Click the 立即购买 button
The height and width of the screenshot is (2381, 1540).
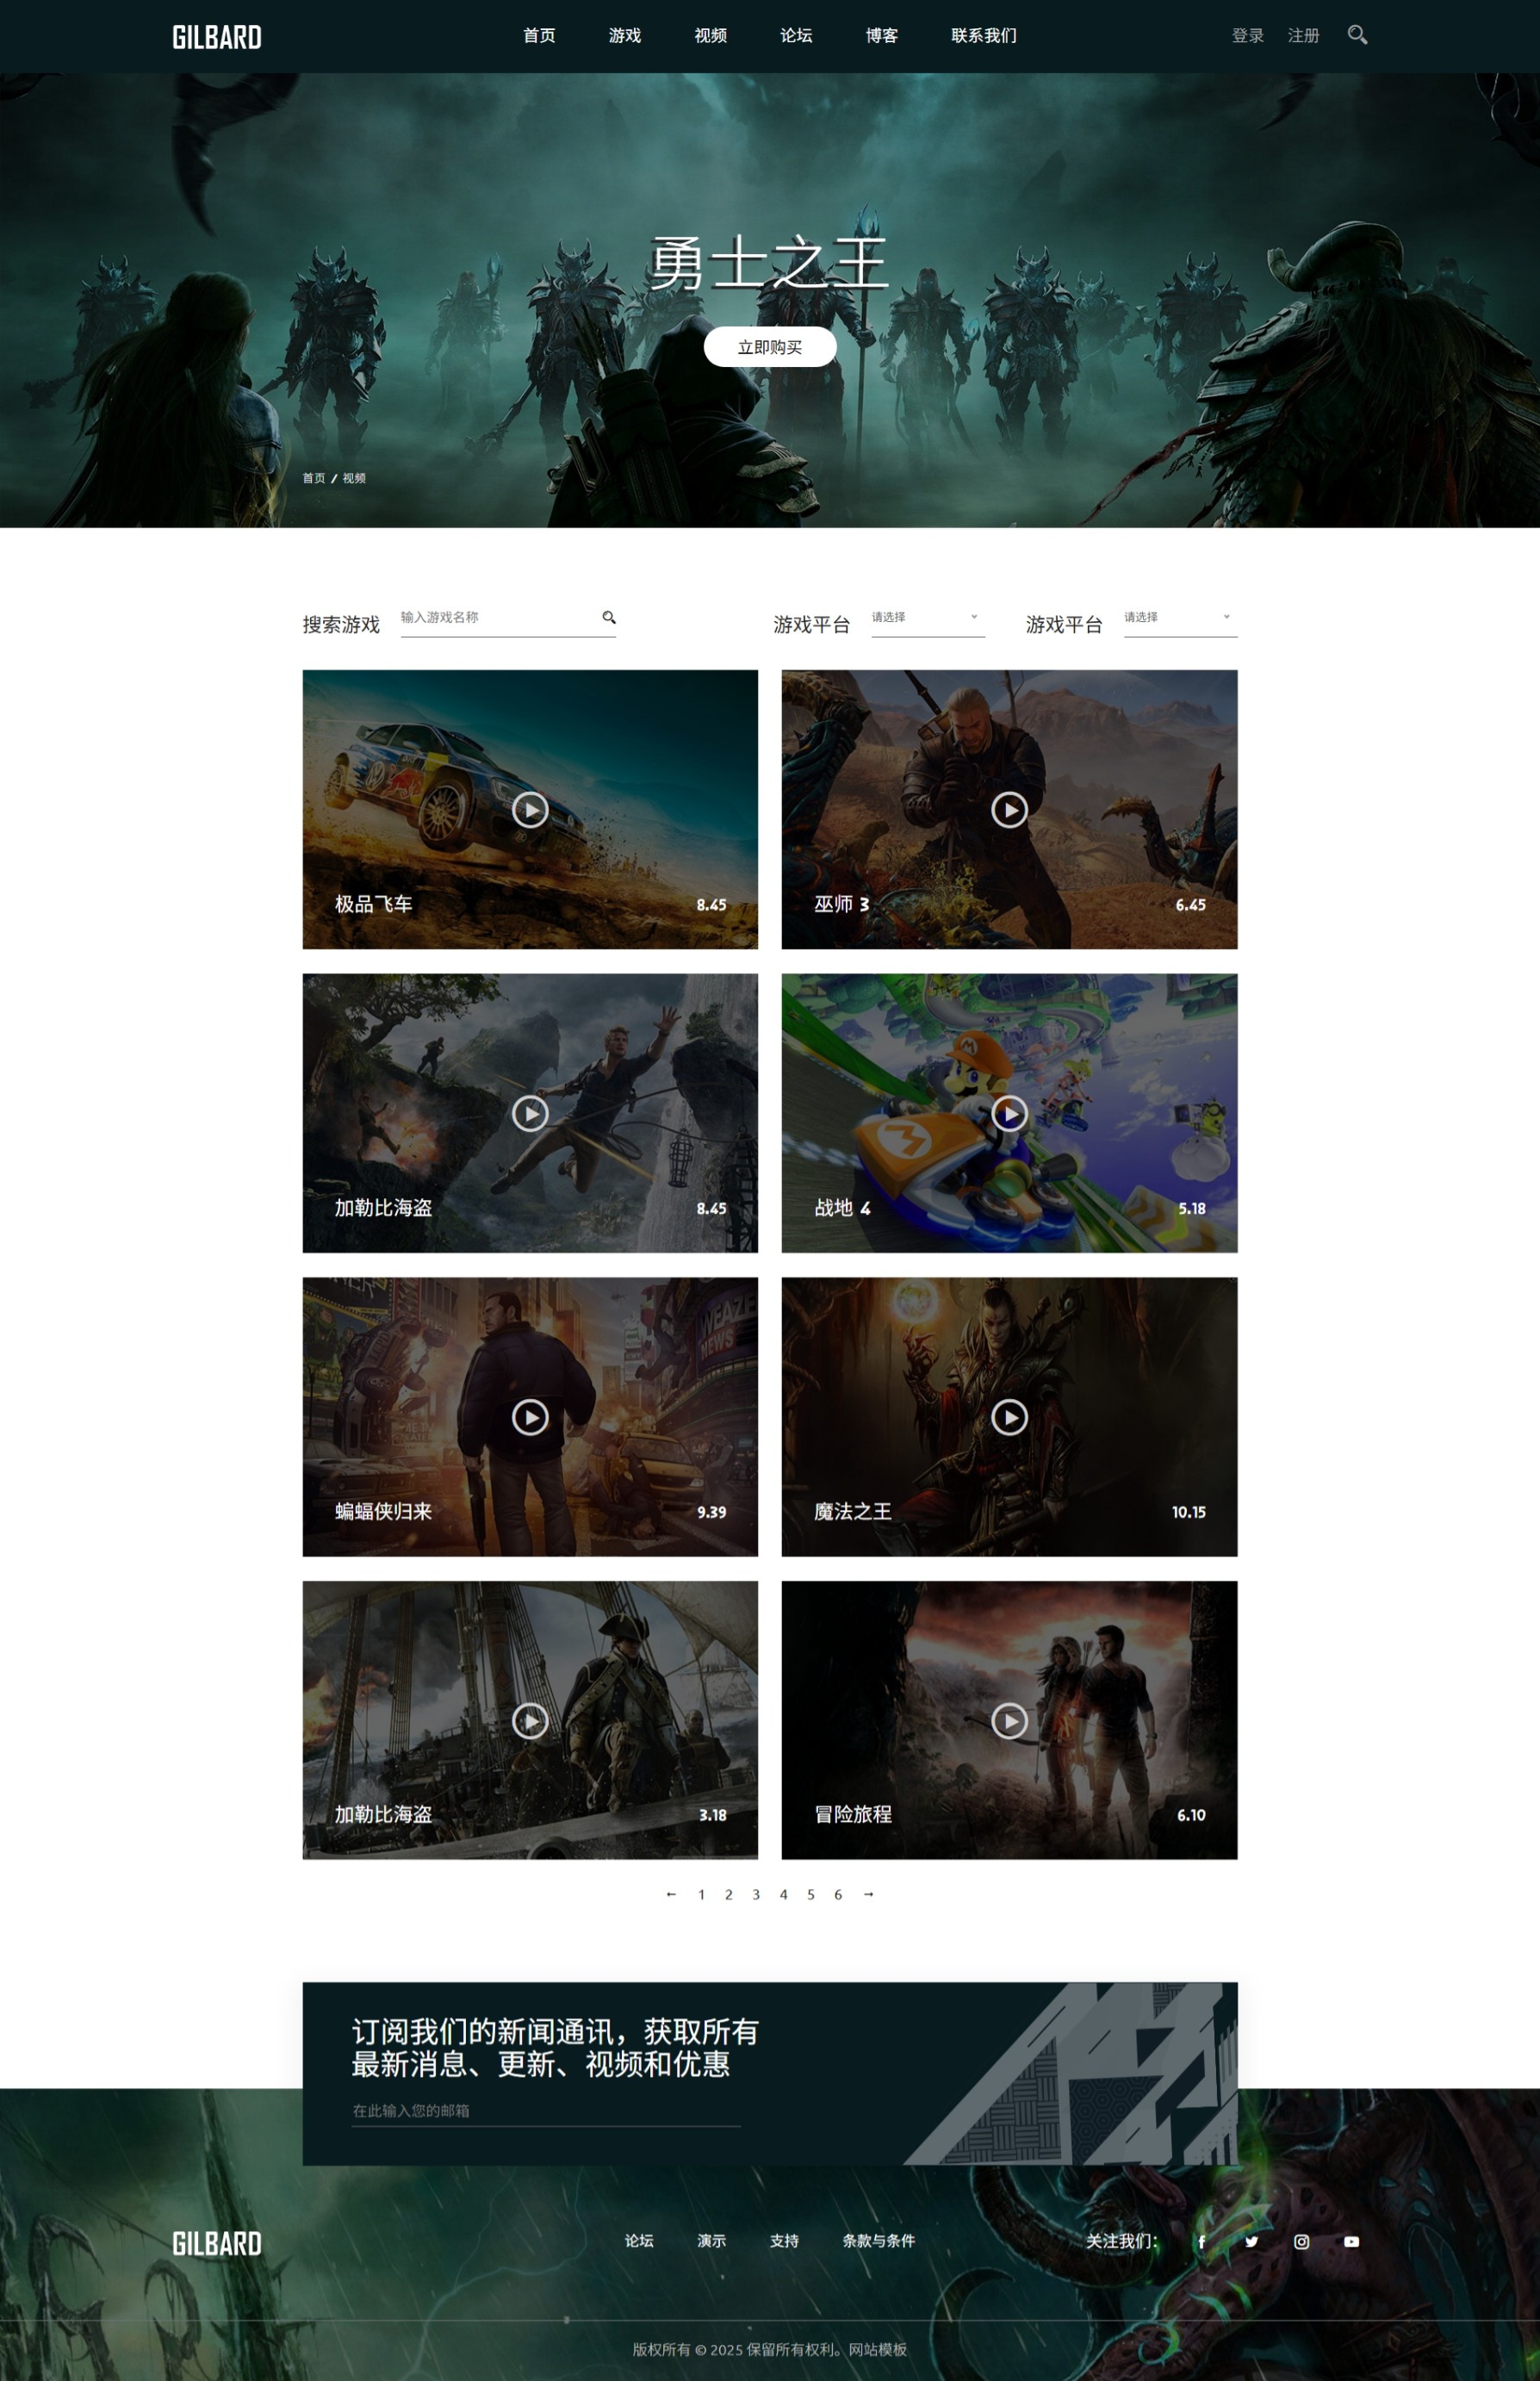point(769,347)
